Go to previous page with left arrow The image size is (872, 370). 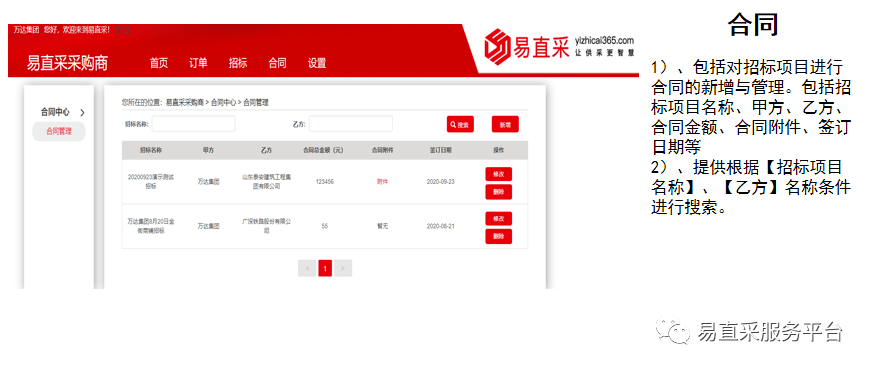[x=307, y=269]
